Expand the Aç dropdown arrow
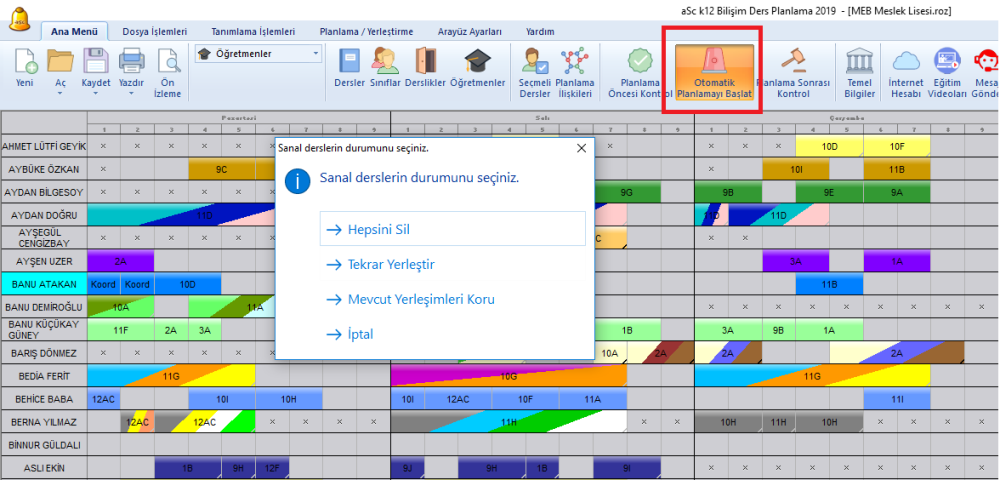 [61, 93]
